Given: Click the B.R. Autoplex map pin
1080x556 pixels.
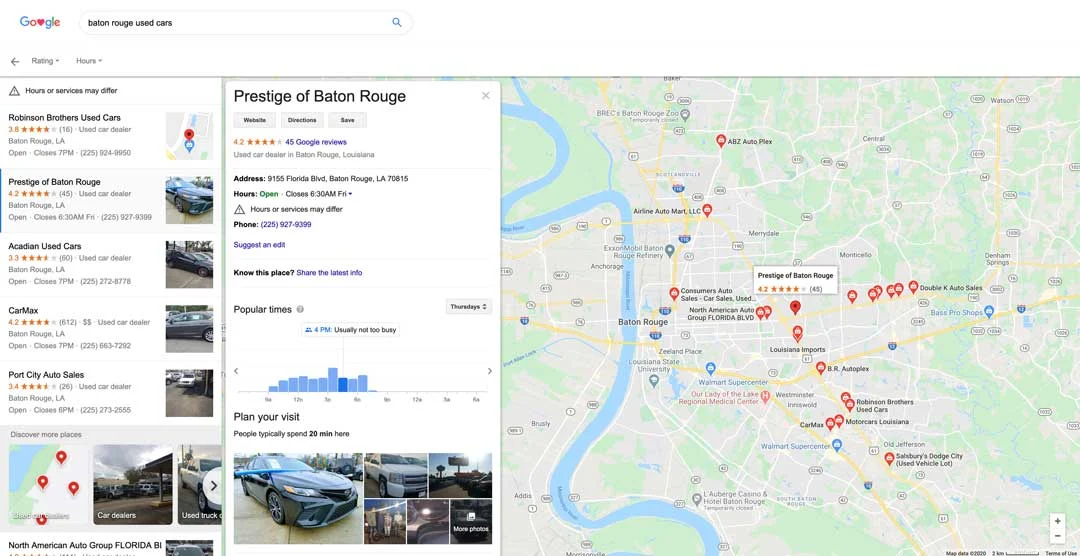Looking at the screenshot, I should click(x=820, y=368).
